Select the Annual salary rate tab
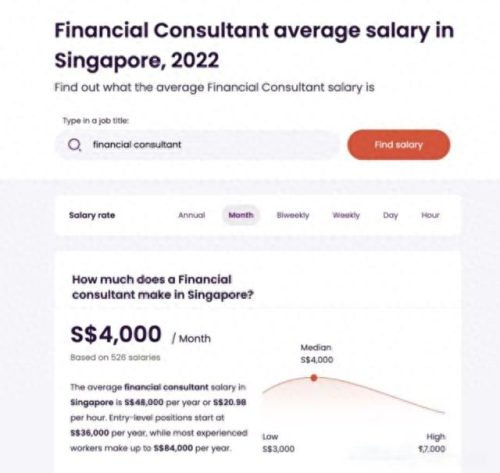The width and height of the screenshot is (500, 473). click(192, 215)
